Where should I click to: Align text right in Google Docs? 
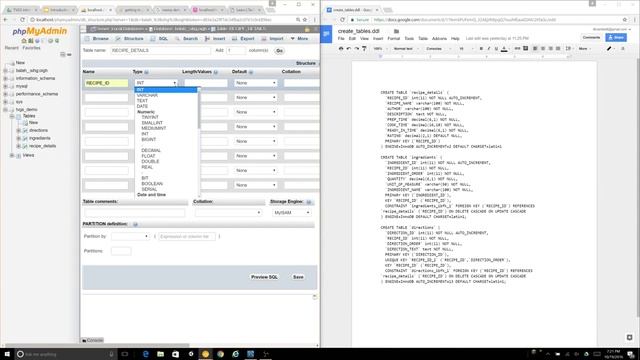(551, 49)
